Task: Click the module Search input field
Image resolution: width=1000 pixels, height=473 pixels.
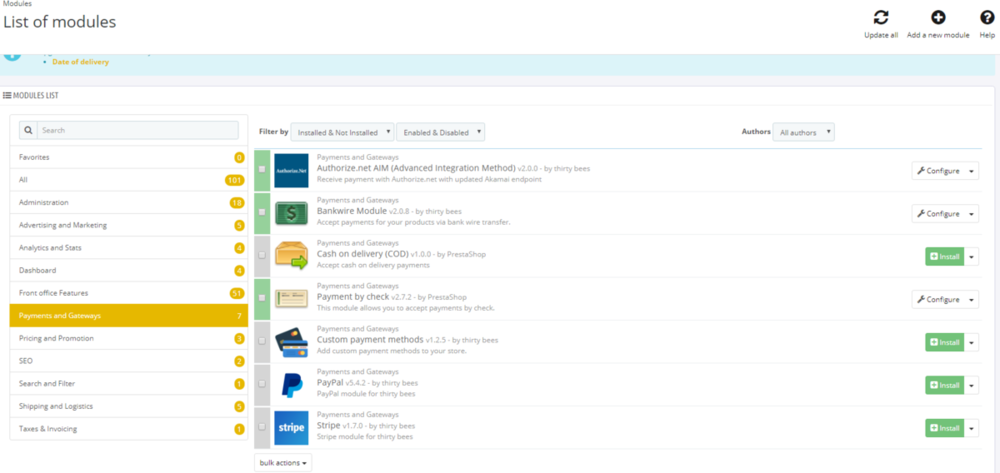Action: (x=138, y=130)
